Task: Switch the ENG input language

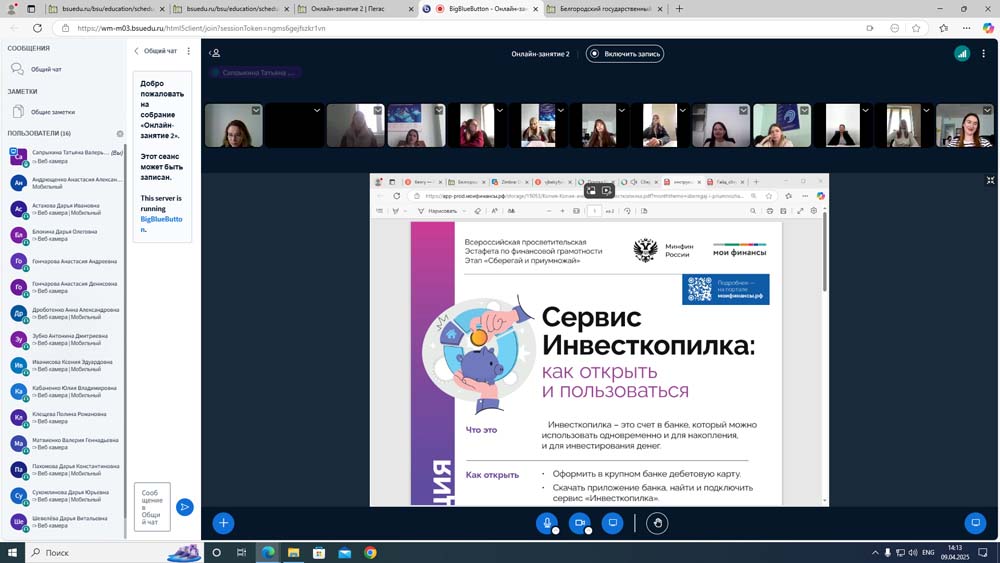Action: pos(929,552)
